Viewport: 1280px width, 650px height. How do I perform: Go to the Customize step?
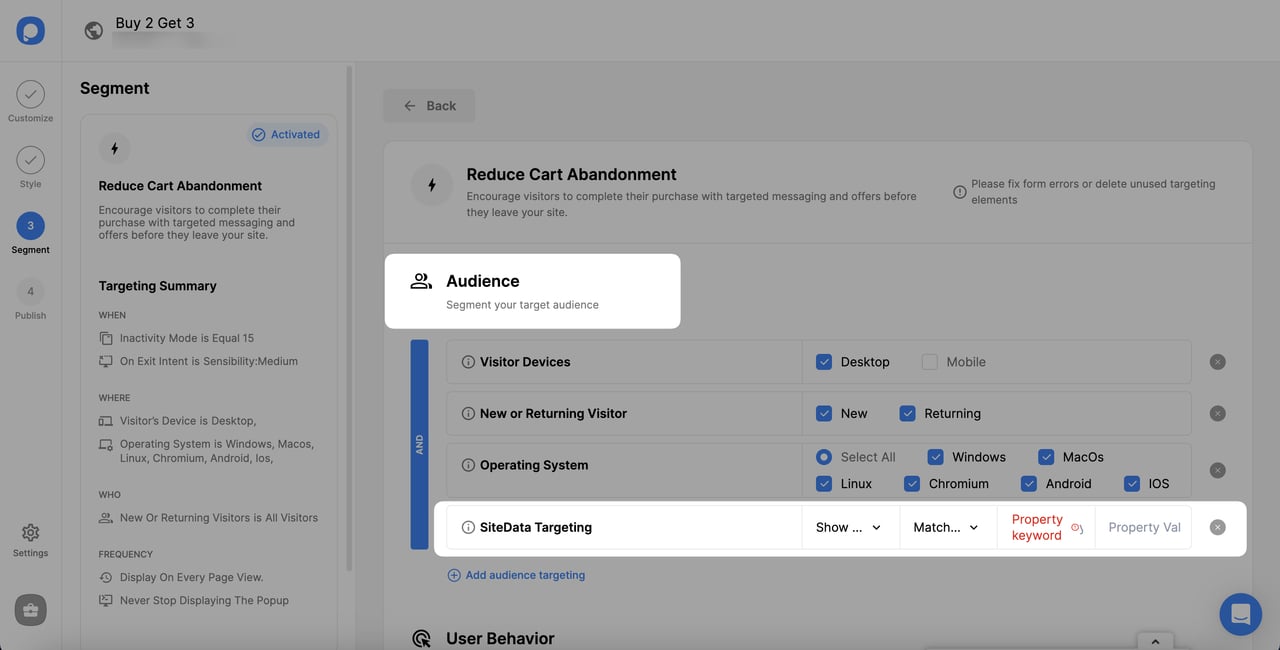click(x=30, y=103)
